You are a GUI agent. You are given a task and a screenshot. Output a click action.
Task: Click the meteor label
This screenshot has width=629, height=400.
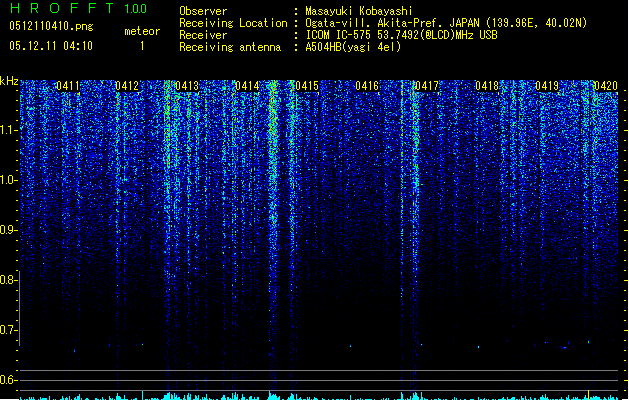click(142, 31)
